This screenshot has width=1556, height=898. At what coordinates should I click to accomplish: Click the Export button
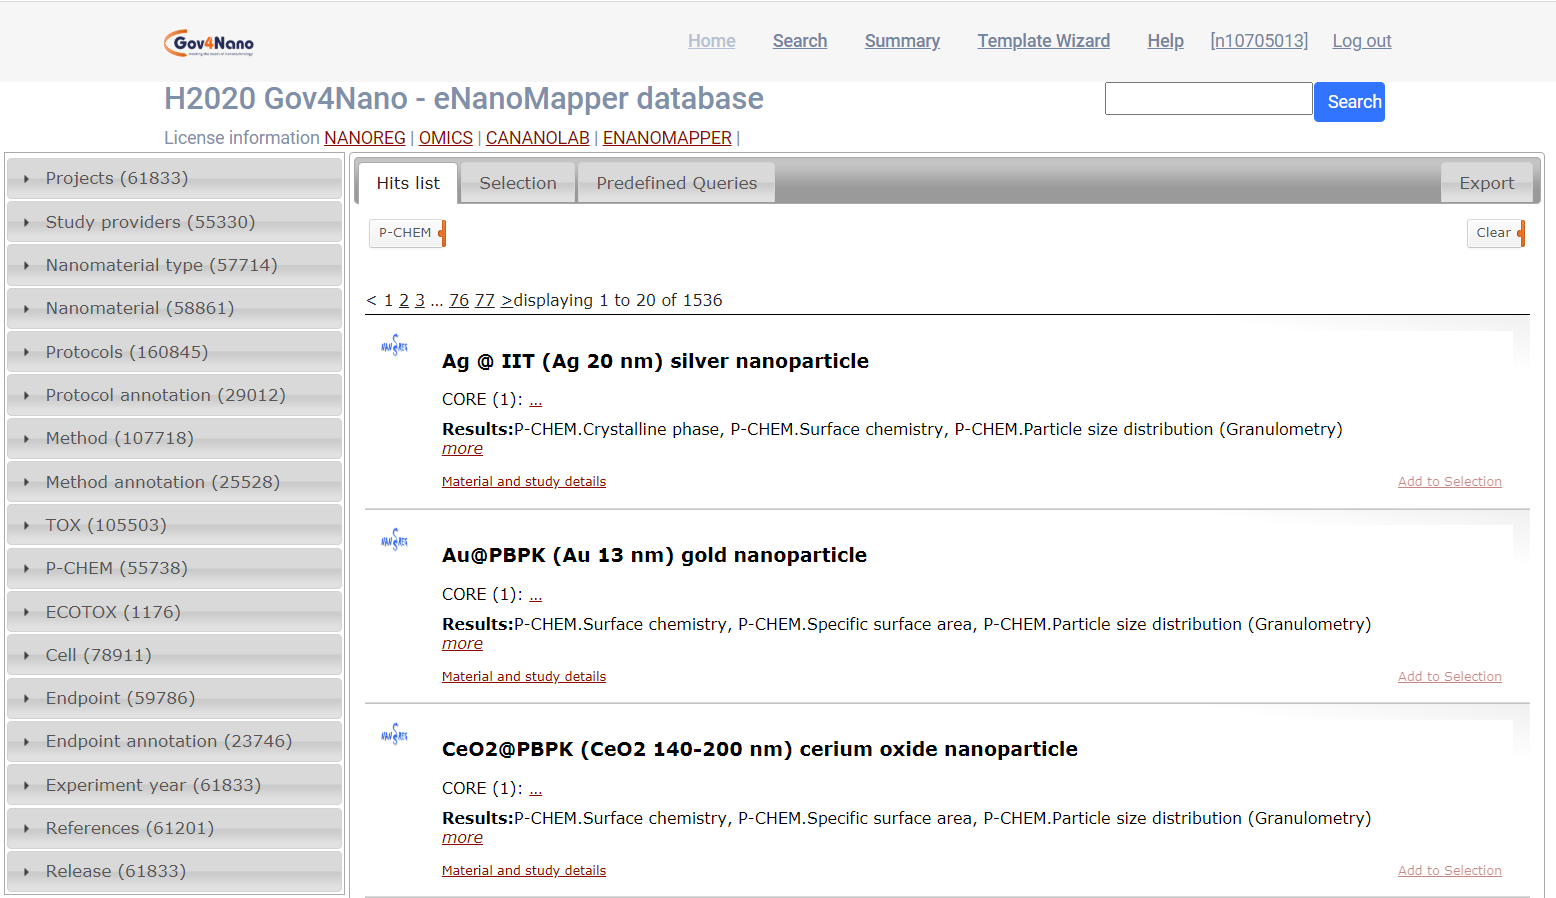(x=1487, y=183)
